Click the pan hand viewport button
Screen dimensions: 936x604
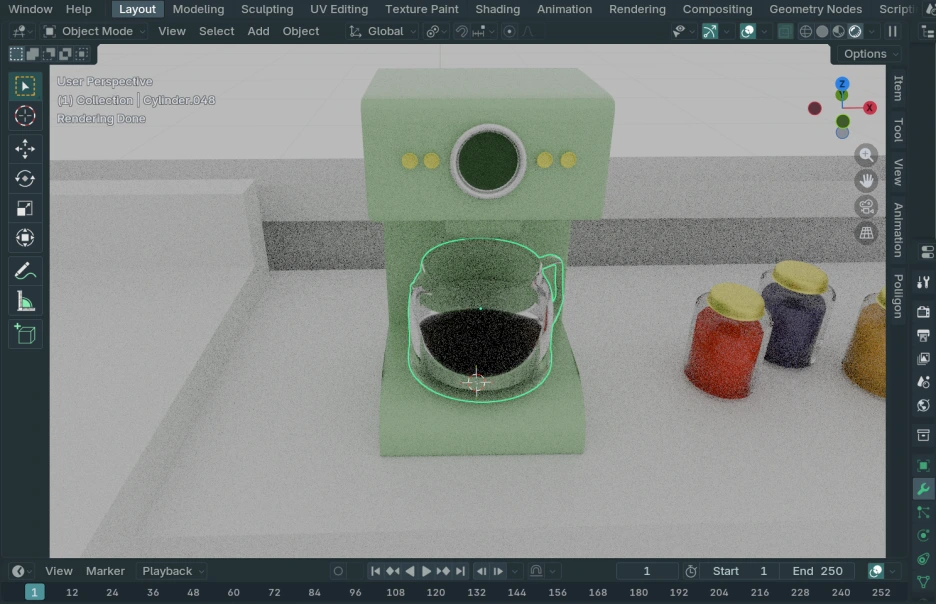(866, 181)
